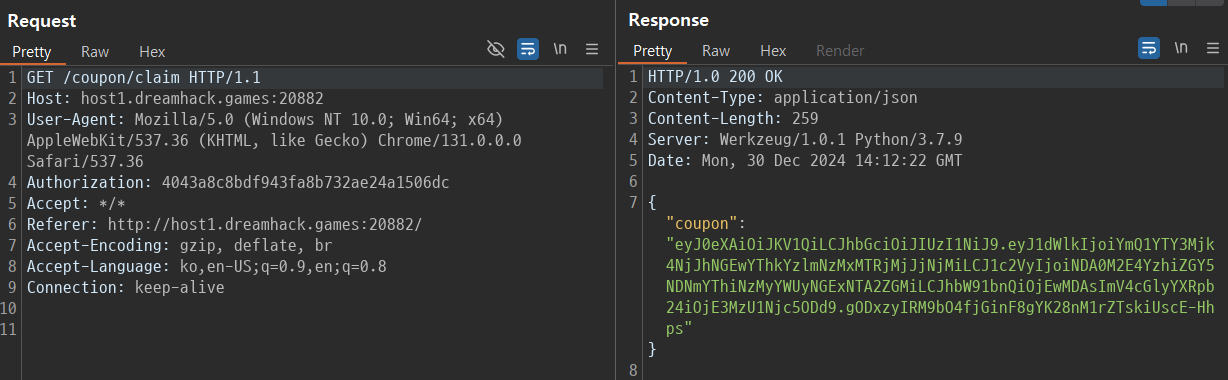Open the Request panel hamburger options menu
This screenshot has height=380, width=1228.
[592, 49]
